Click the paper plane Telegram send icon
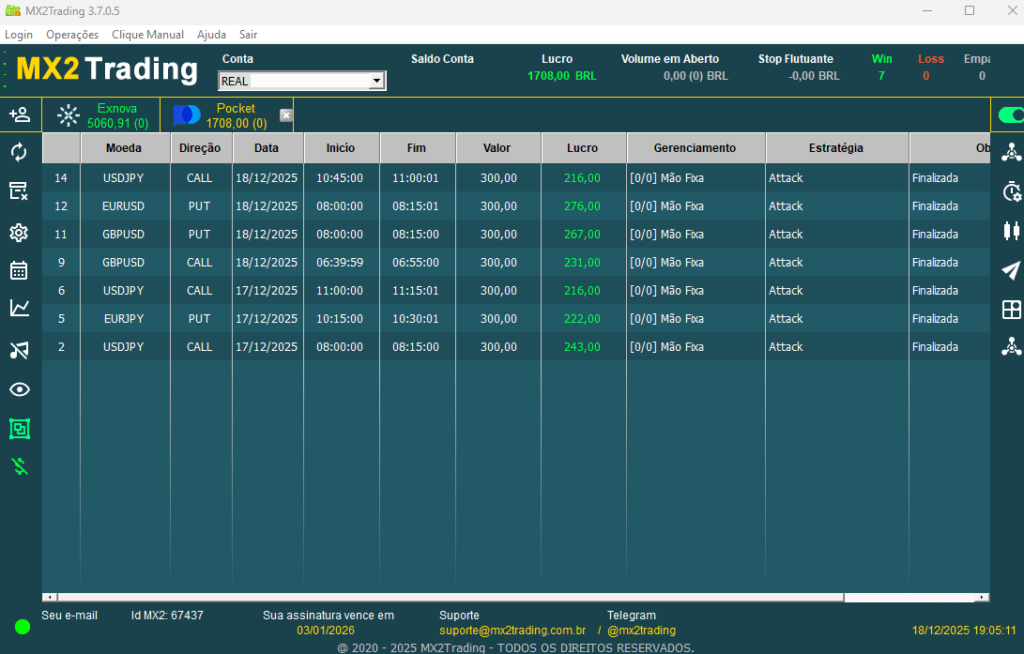 pyautogui.click(x=1011, y=270)
